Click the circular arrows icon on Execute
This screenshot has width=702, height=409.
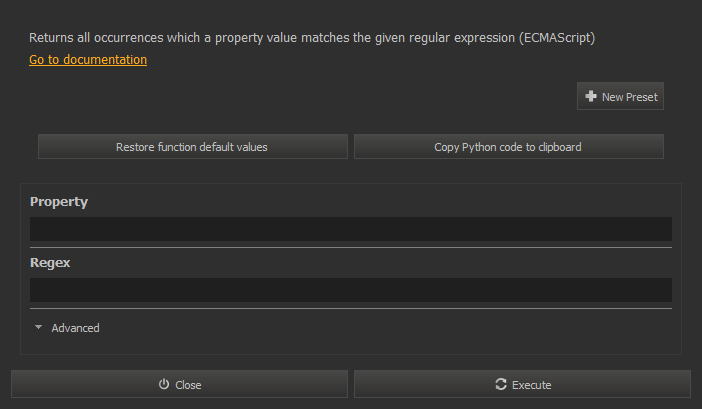tap(501, 384)
